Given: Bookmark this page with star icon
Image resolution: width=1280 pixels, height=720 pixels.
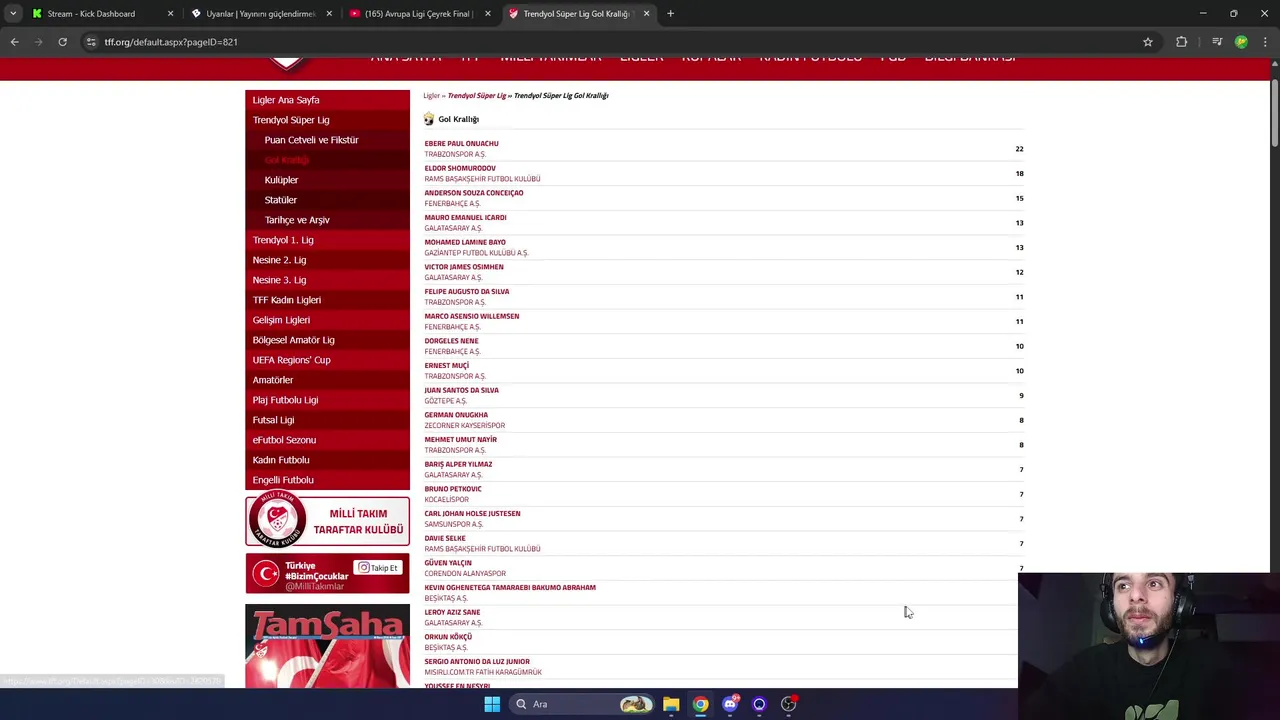Looking at the screenshot, I should (1148, 42).
